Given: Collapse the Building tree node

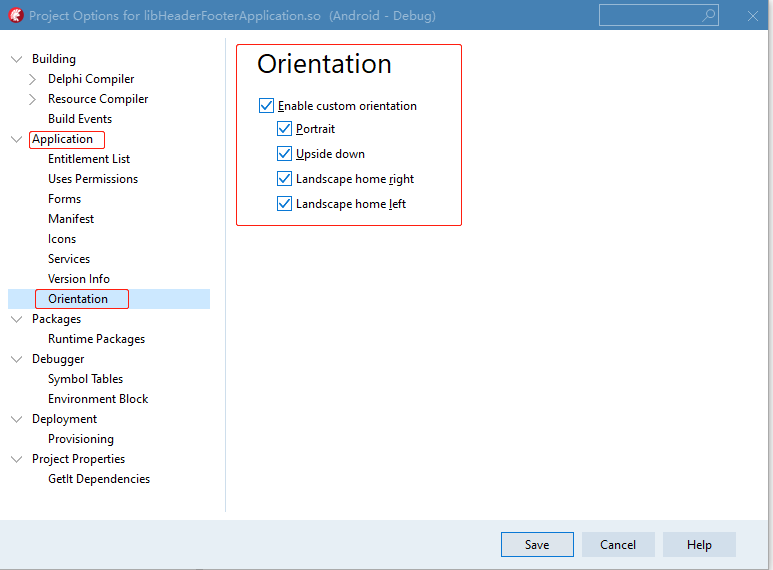Looking at the screenshot, I should 16,59.
